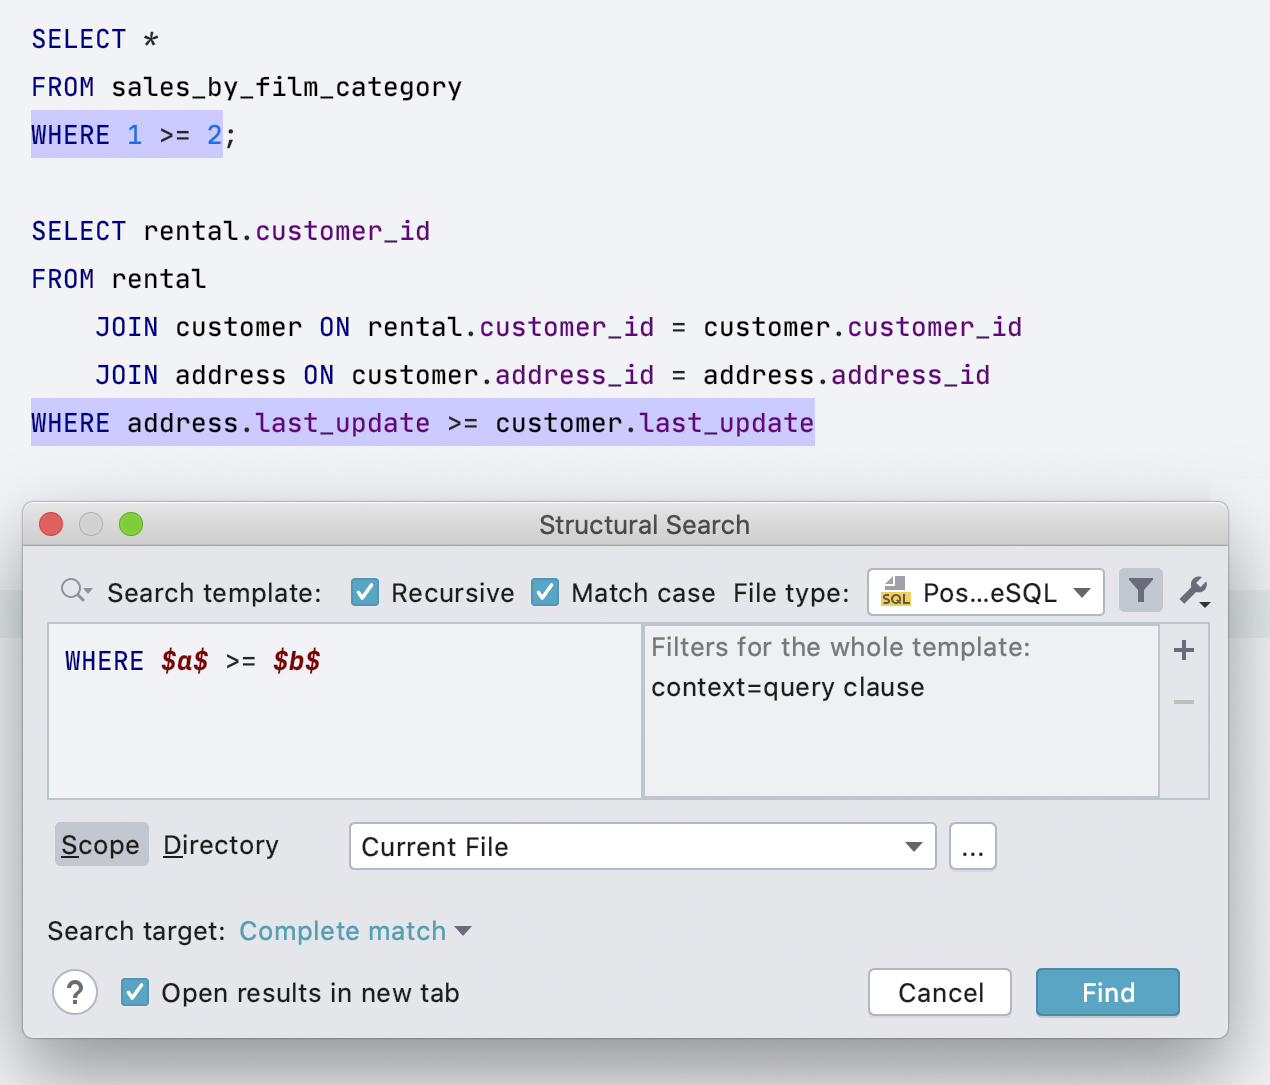Select the Scope tab
Screen dimensions: 1270x1085
click(x=101, y=845)
